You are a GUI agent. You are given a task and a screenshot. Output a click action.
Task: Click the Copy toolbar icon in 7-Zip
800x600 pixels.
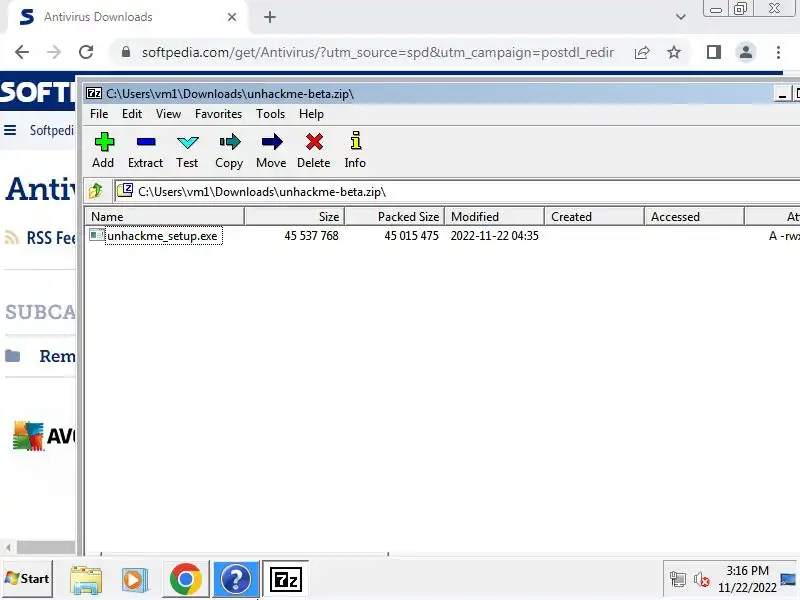[x=230, y=142]
